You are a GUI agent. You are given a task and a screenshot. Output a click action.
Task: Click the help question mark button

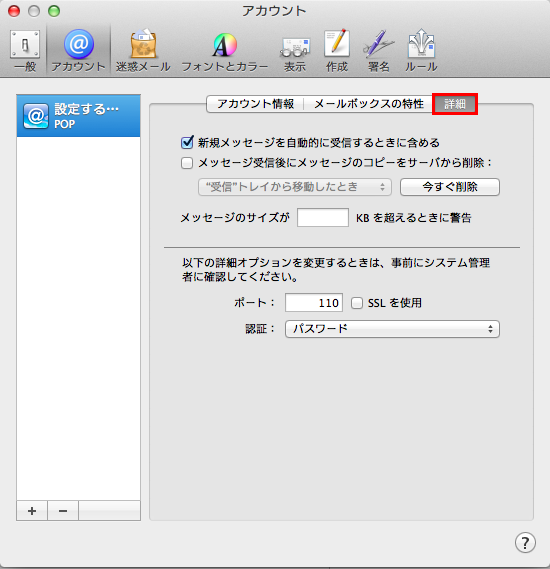pos(525,543)
